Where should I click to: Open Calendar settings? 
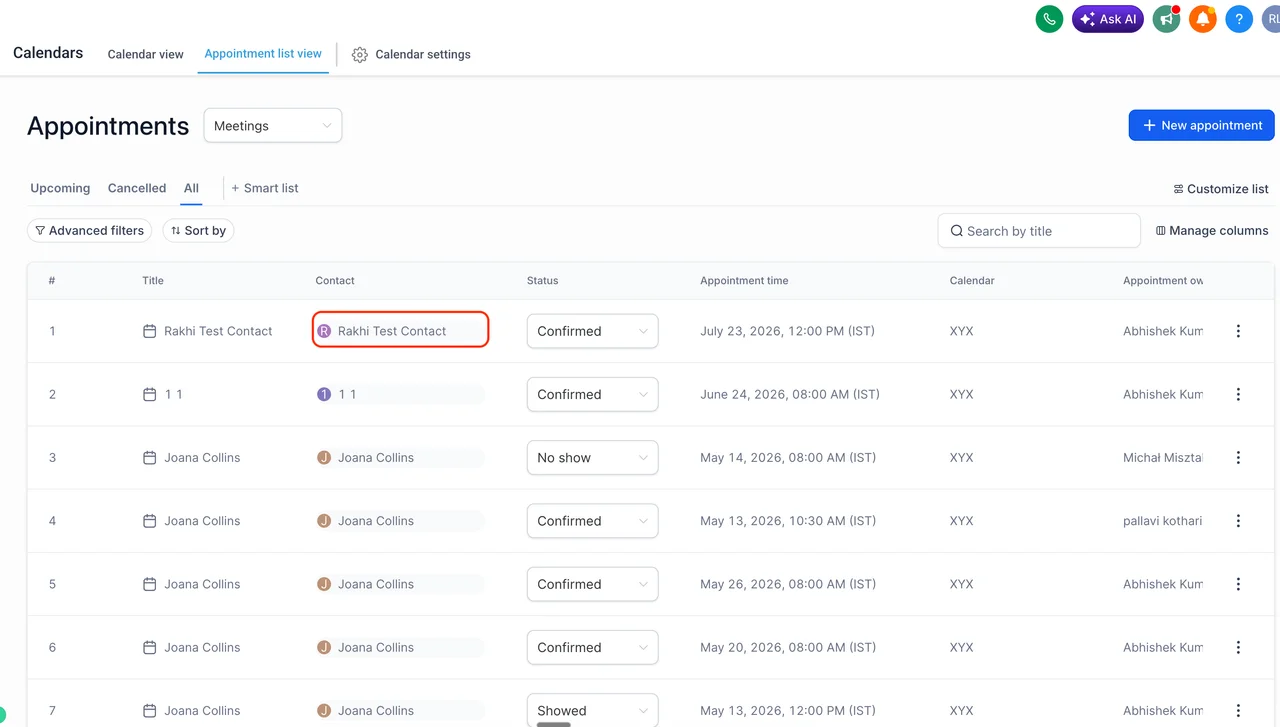[x=411, y=54]
